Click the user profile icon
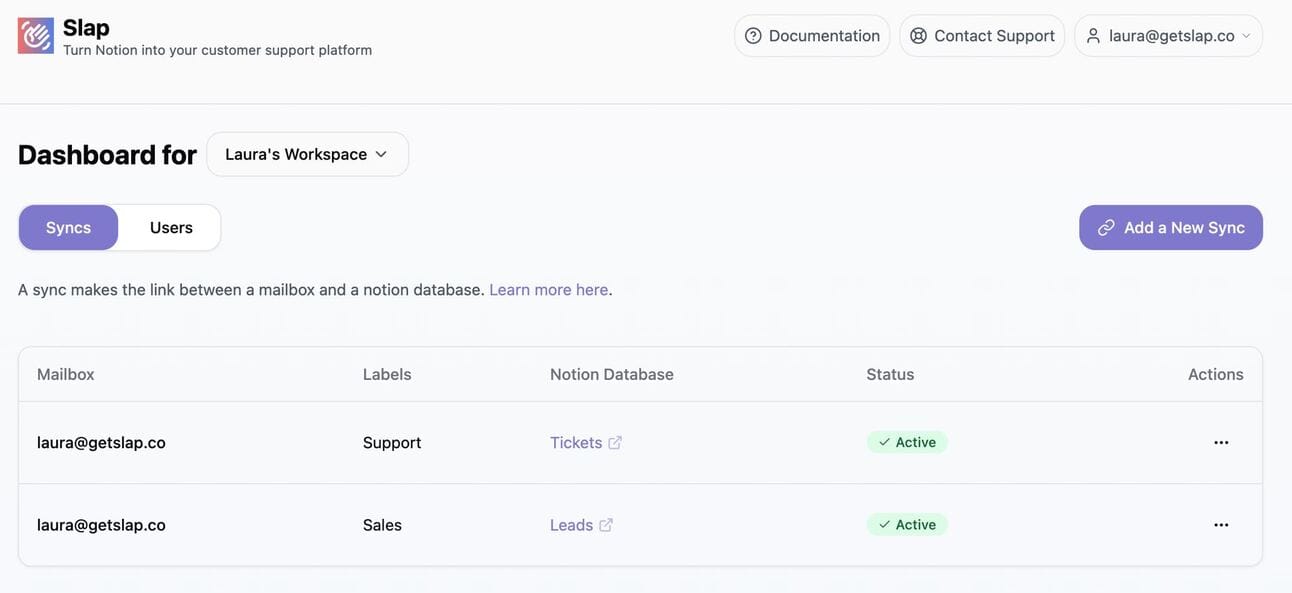1292x593 pixels. tap(1093, 36)
